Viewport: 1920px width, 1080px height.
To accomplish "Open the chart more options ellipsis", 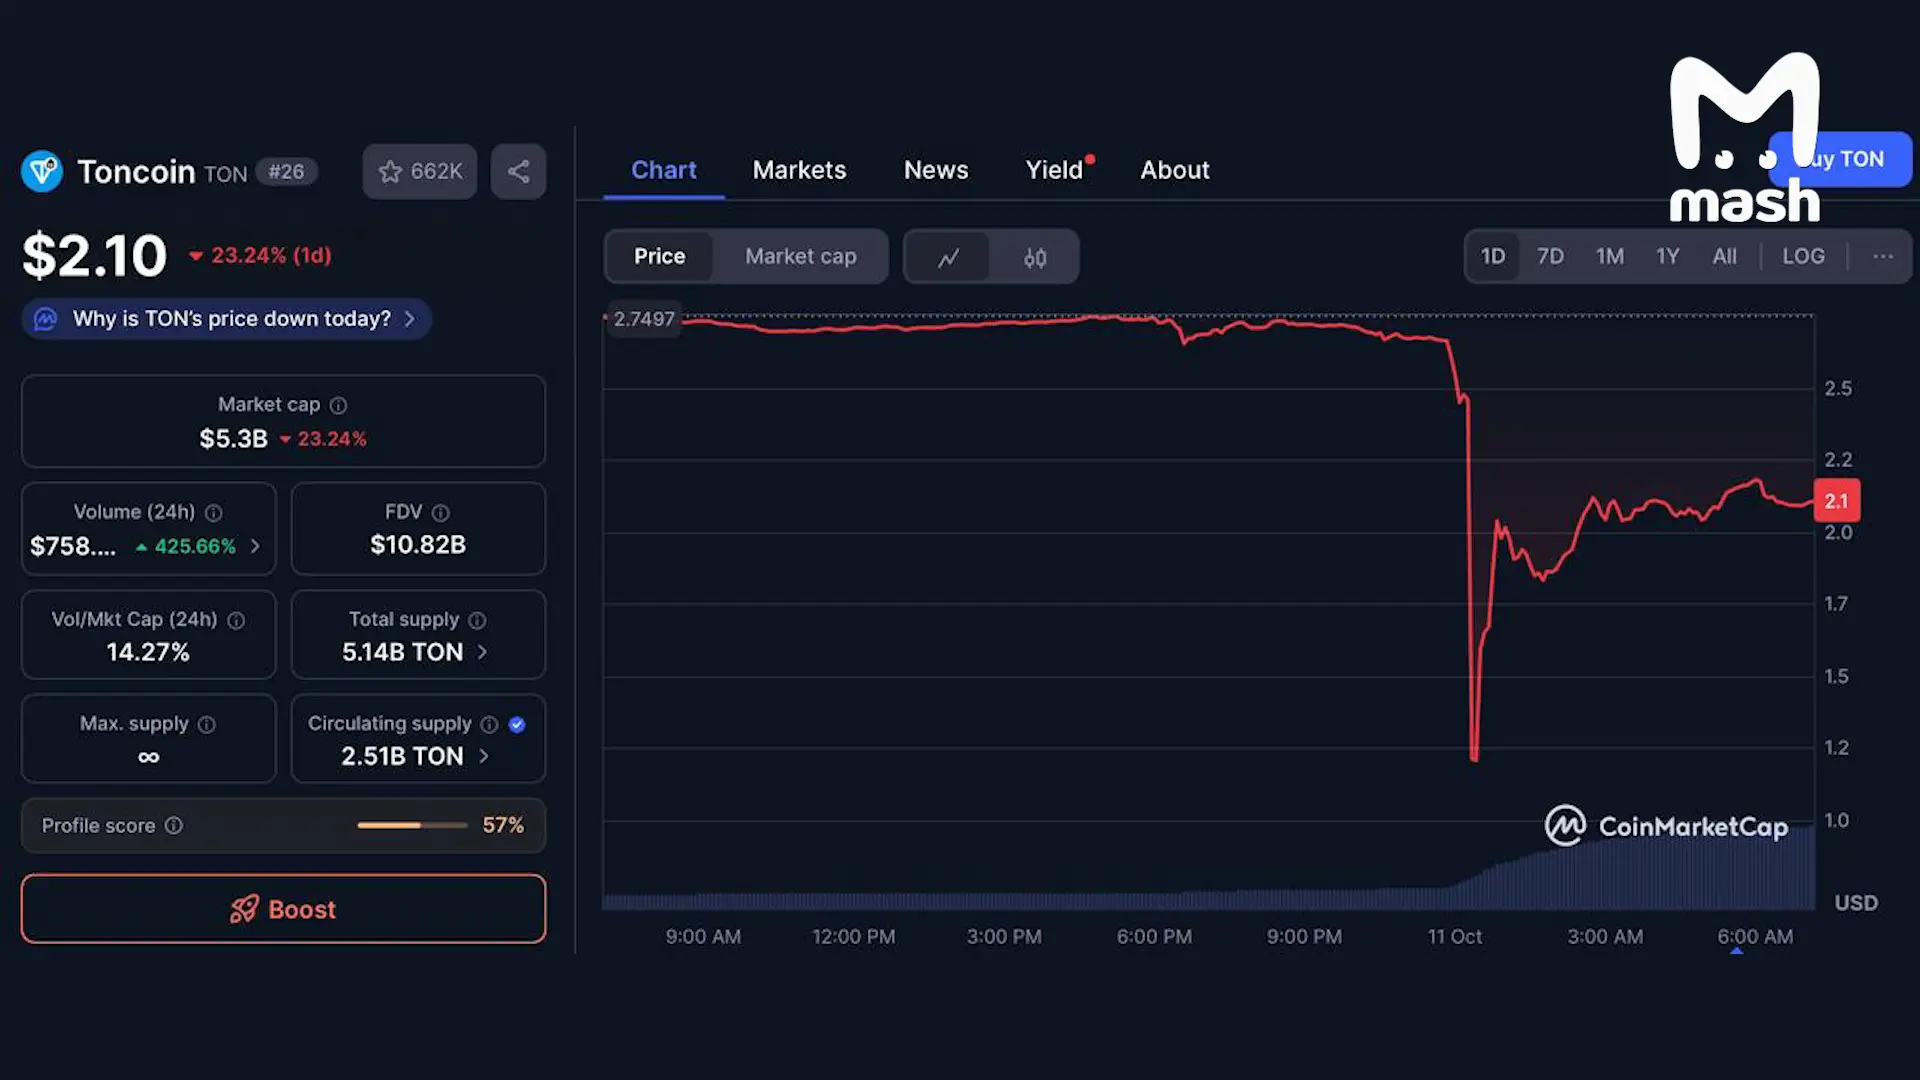I will pos(1883,257).
